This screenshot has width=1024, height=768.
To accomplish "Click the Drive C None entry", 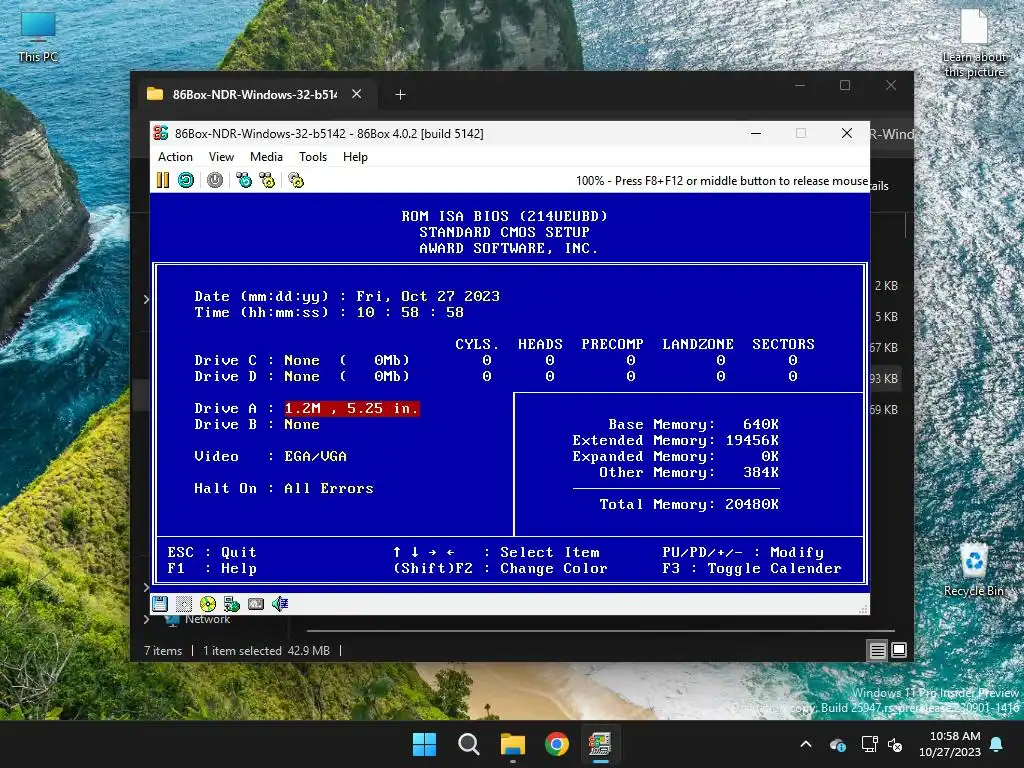I will tap(302, 360).
